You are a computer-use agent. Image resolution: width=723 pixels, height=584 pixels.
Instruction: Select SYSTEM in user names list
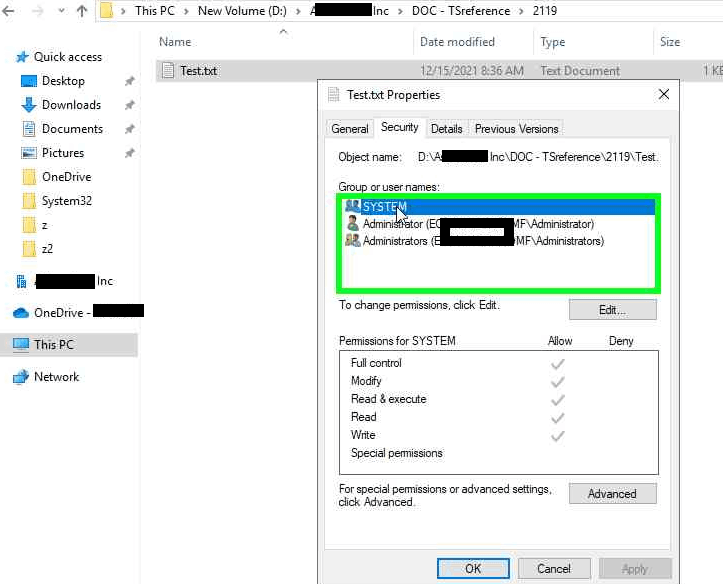[499, 206]
